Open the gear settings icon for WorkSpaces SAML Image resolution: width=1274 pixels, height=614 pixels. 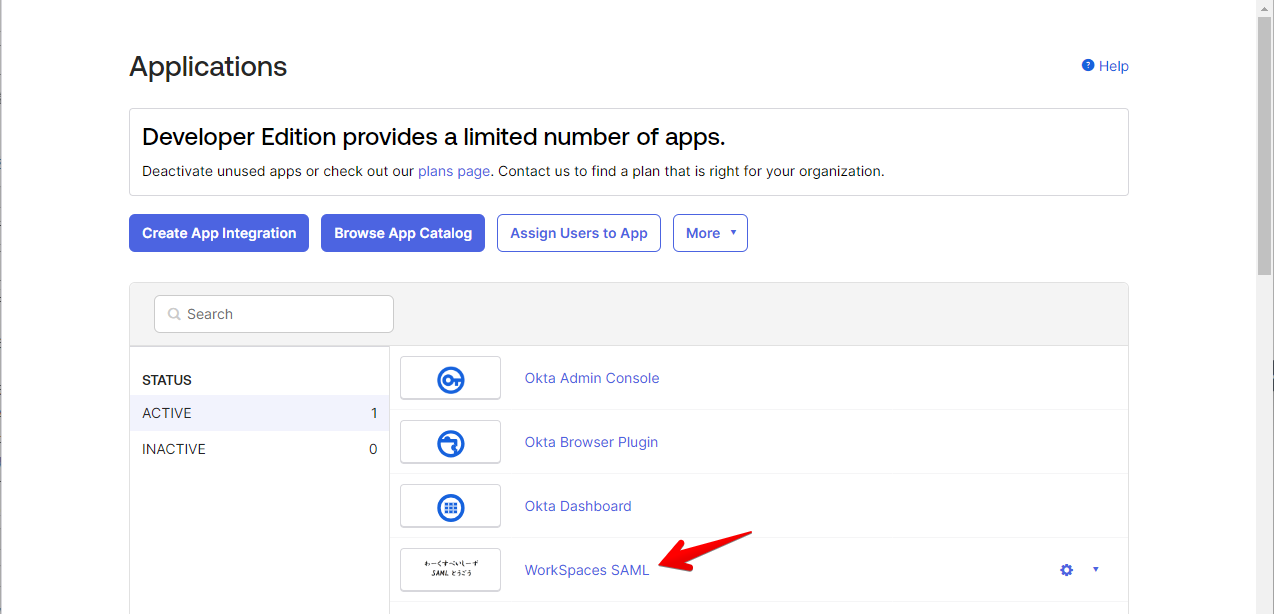tap(1066, 570)
